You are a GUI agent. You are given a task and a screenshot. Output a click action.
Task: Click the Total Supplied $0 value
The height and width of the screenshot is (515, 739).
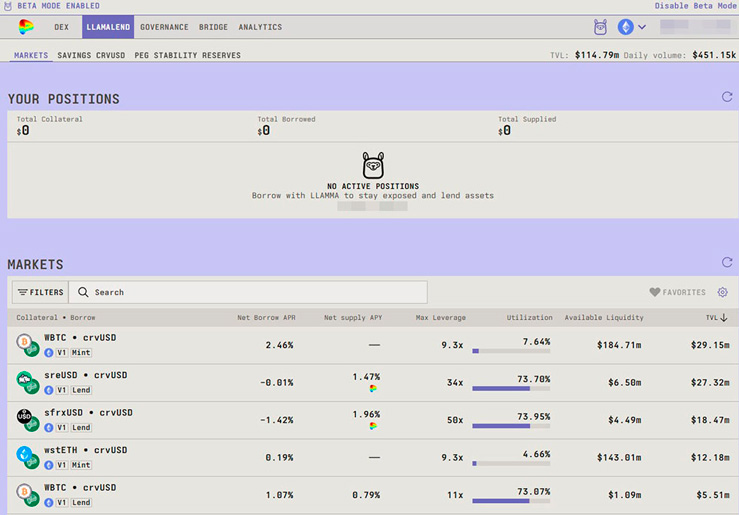(505, 131)
